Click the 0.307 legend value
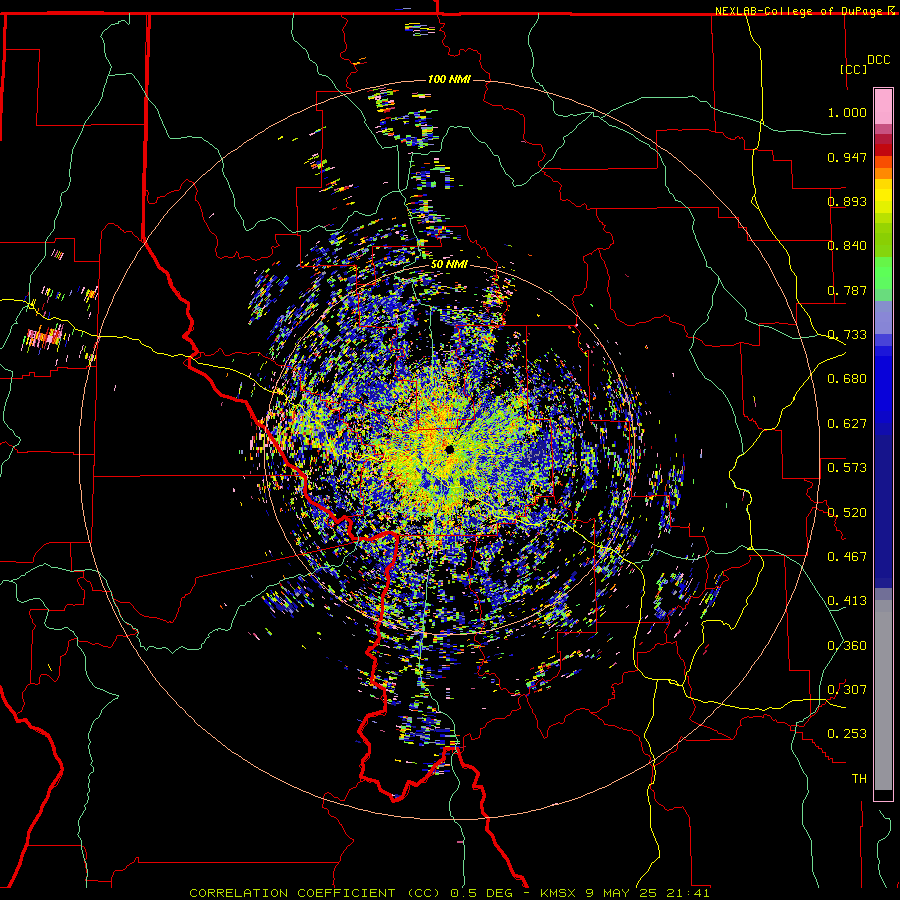Viewport: 900px width, 900px height. (x=847, y=690)
